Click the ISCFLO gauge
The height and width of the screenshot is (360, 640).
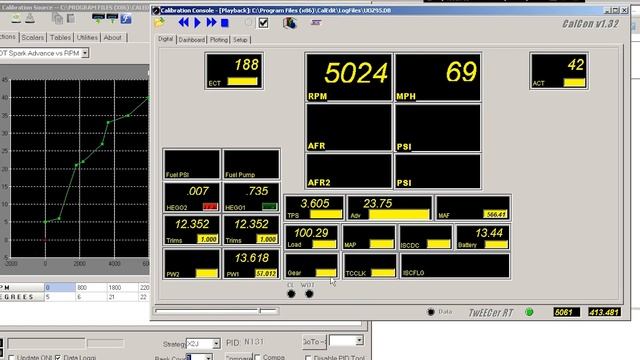point(455,266)
